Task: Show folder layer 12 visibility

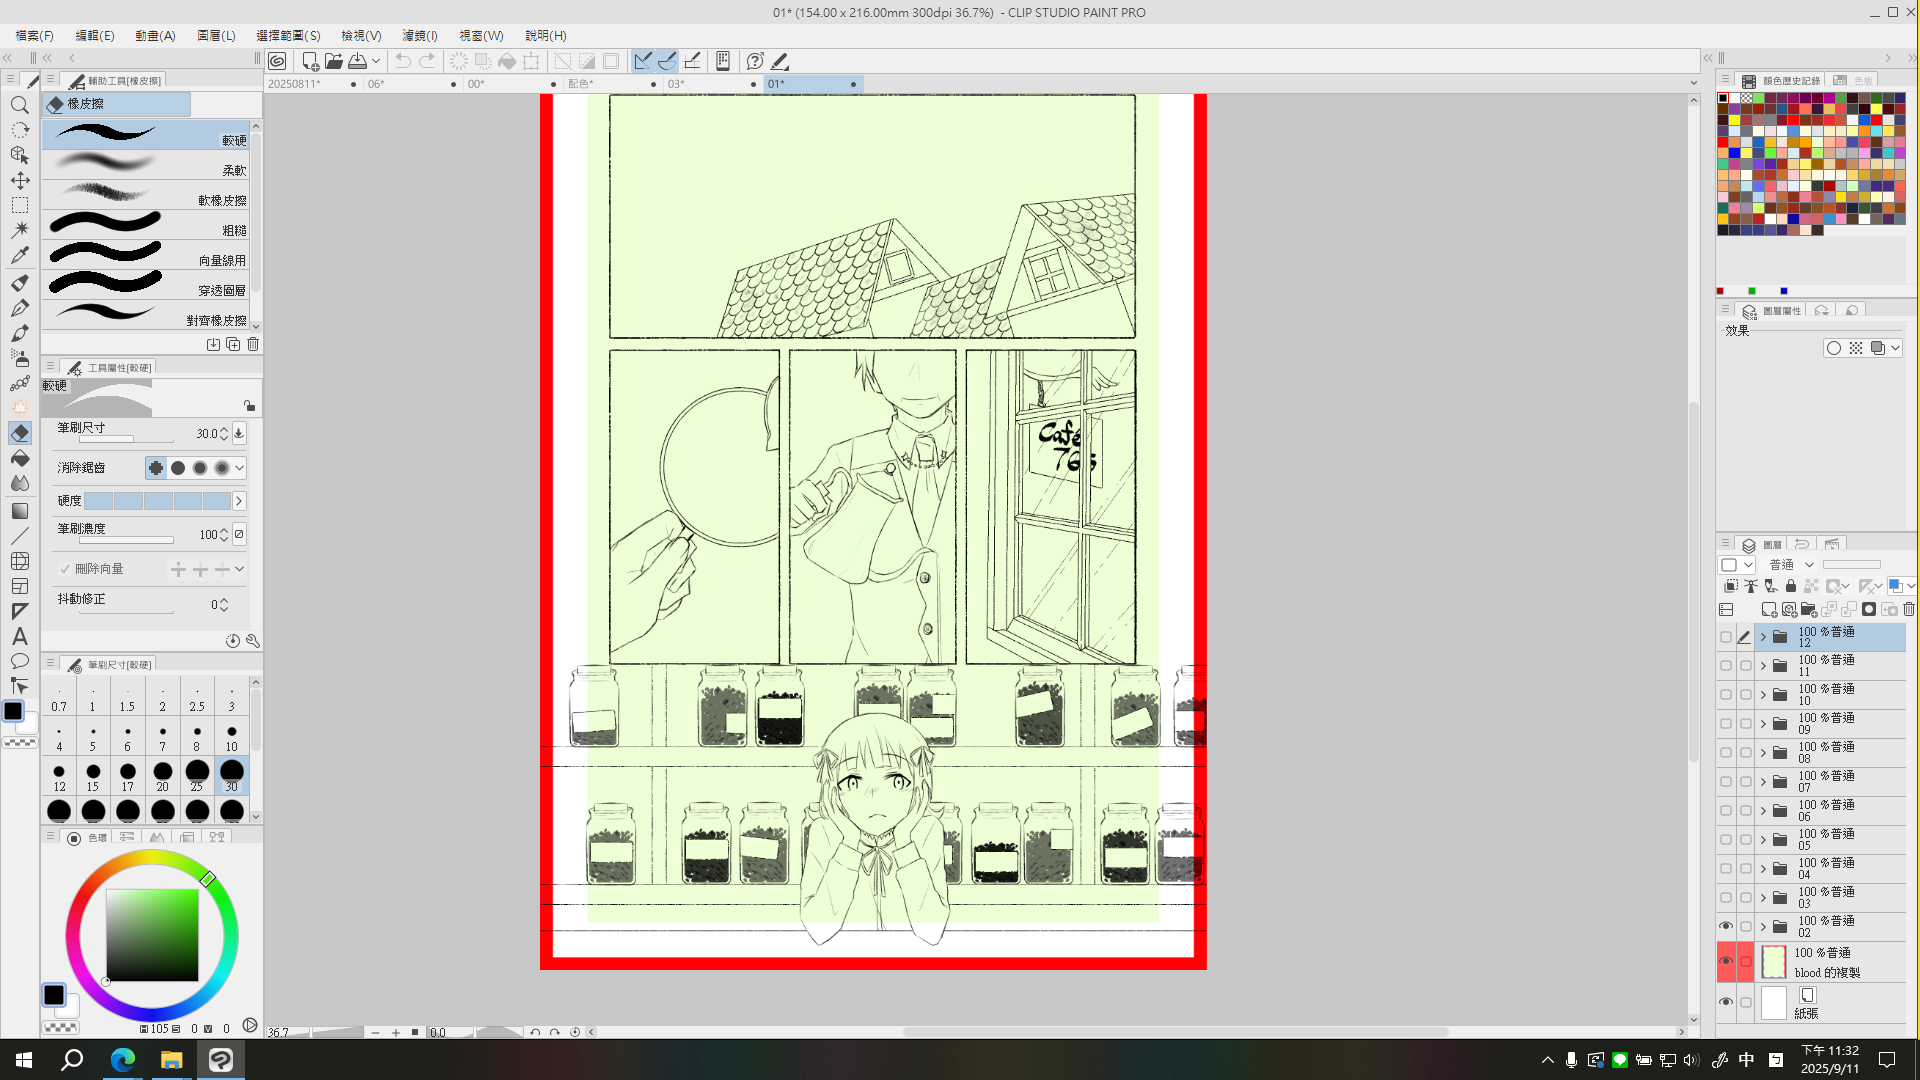Action: pyautogui.click(x=1725, y=637)
